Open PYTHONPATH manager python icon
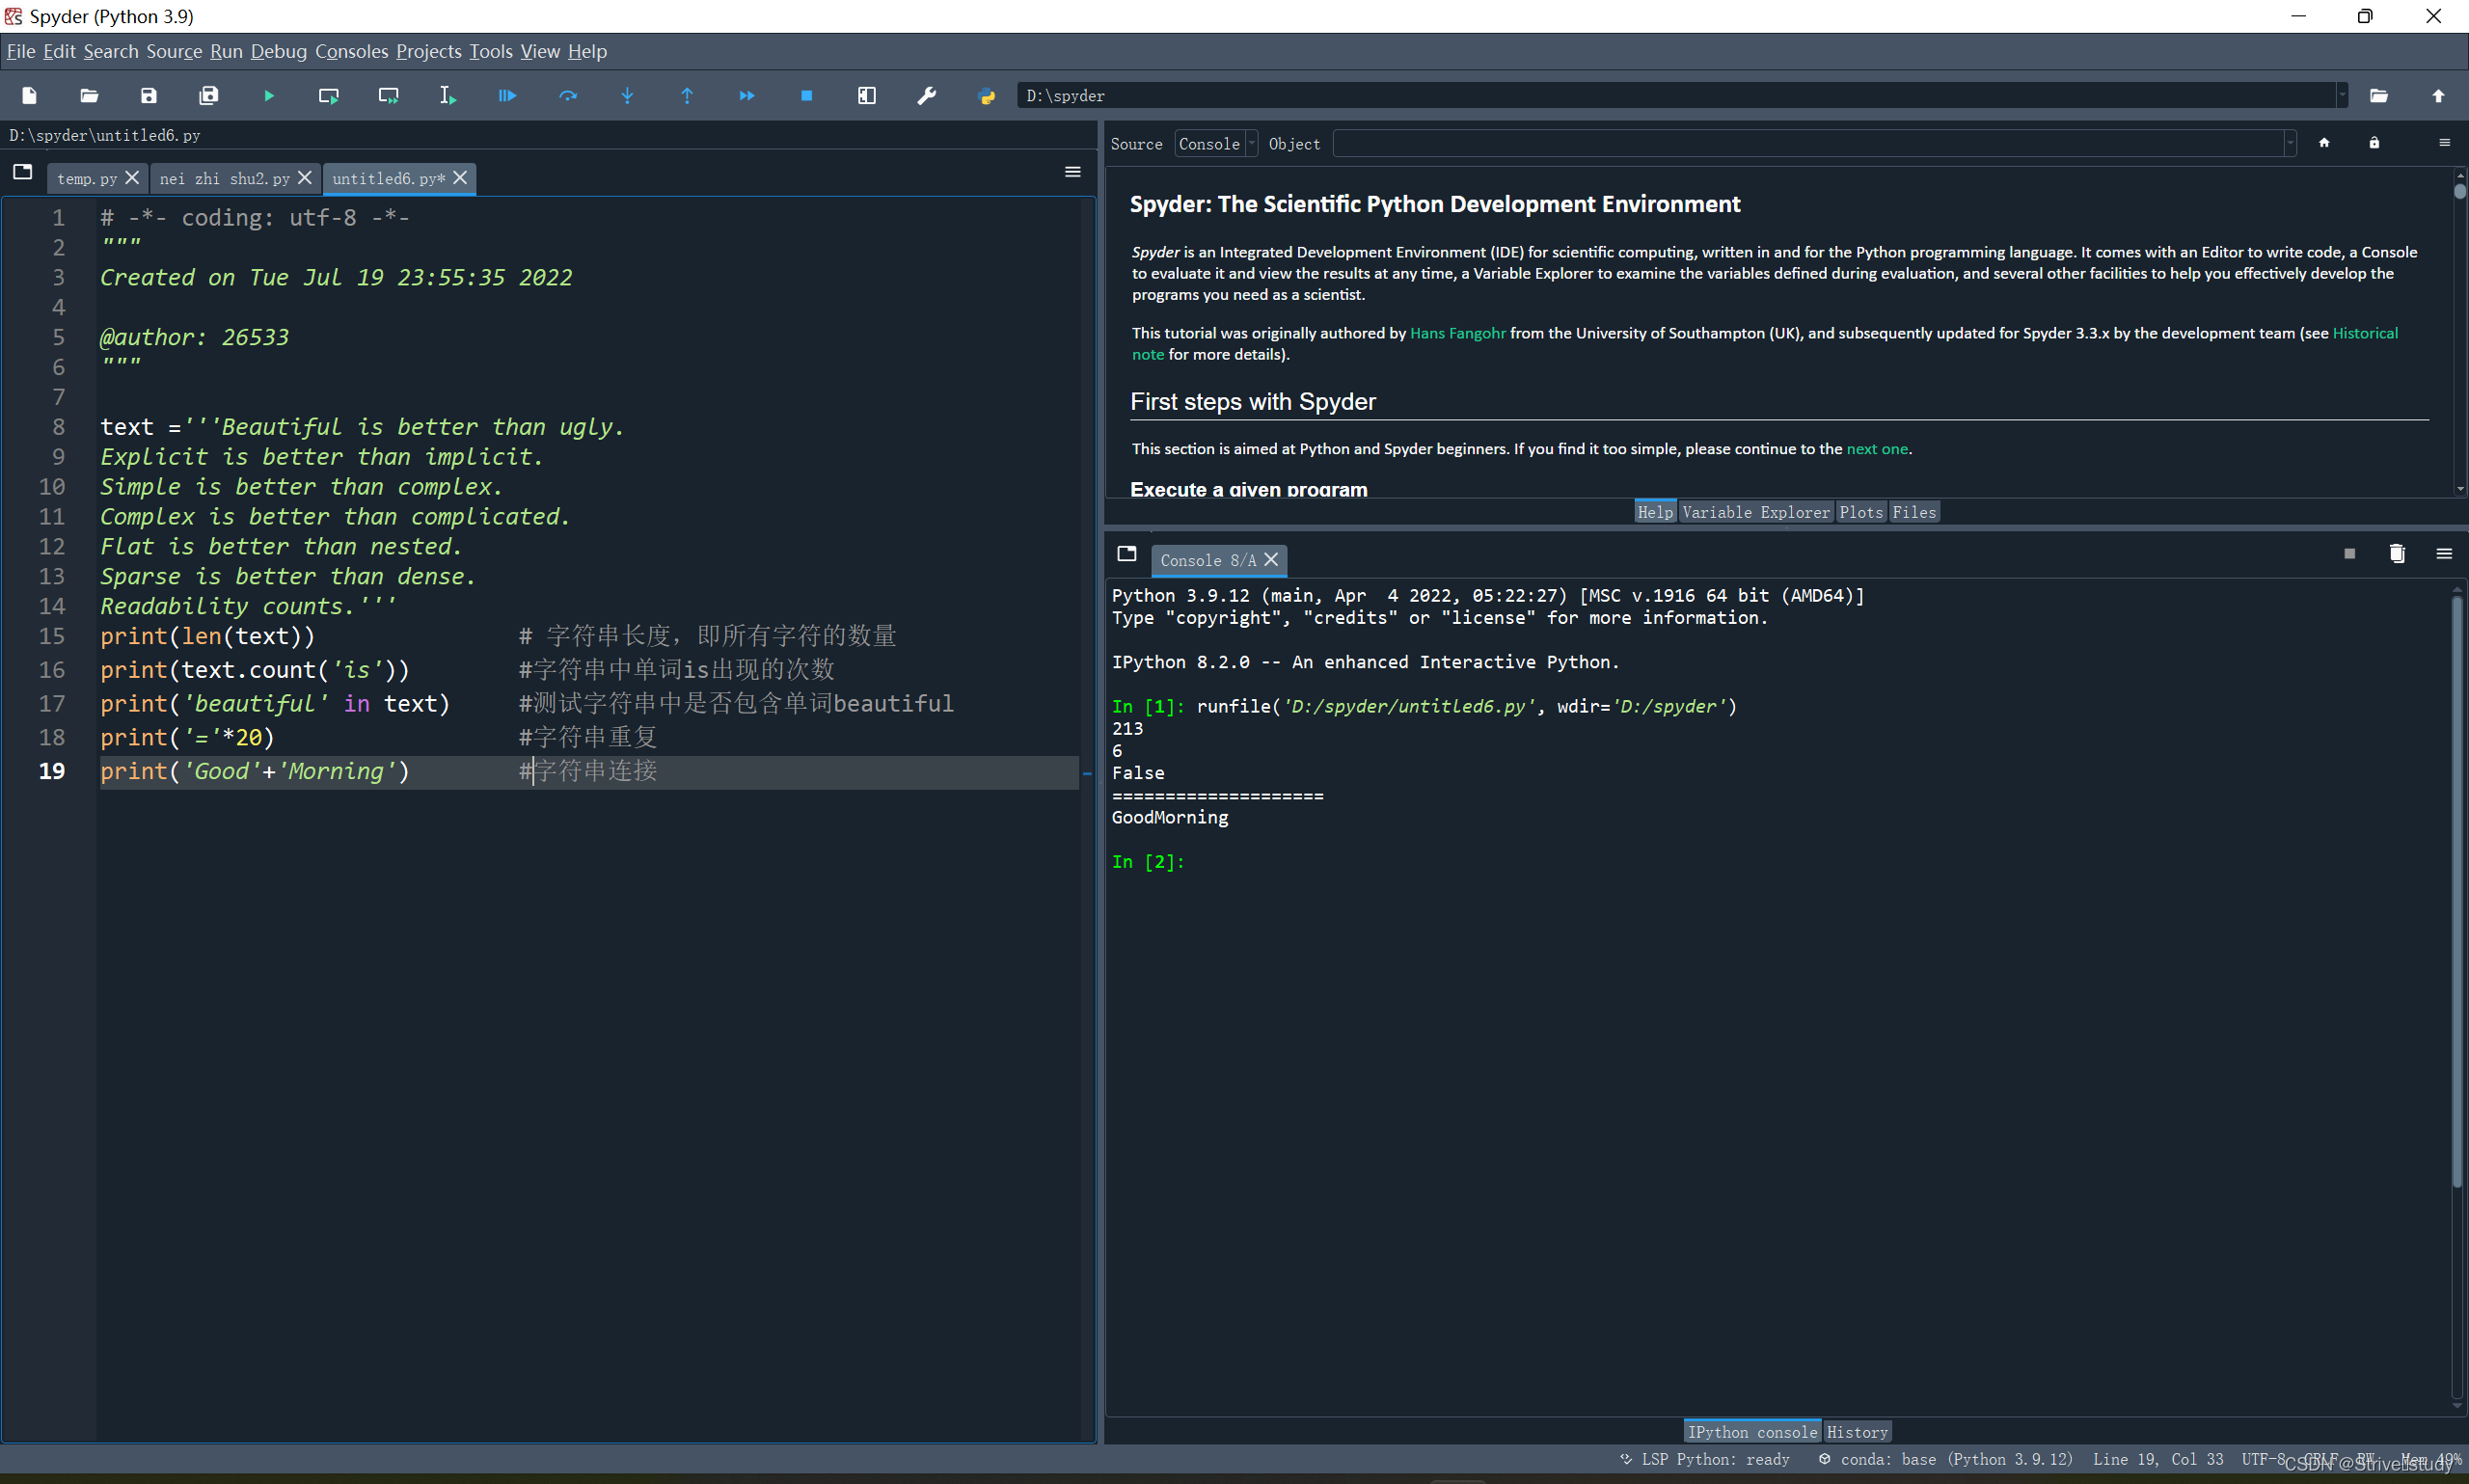The height and width of the screenshot is (1484, 2469). coord(986,96)
